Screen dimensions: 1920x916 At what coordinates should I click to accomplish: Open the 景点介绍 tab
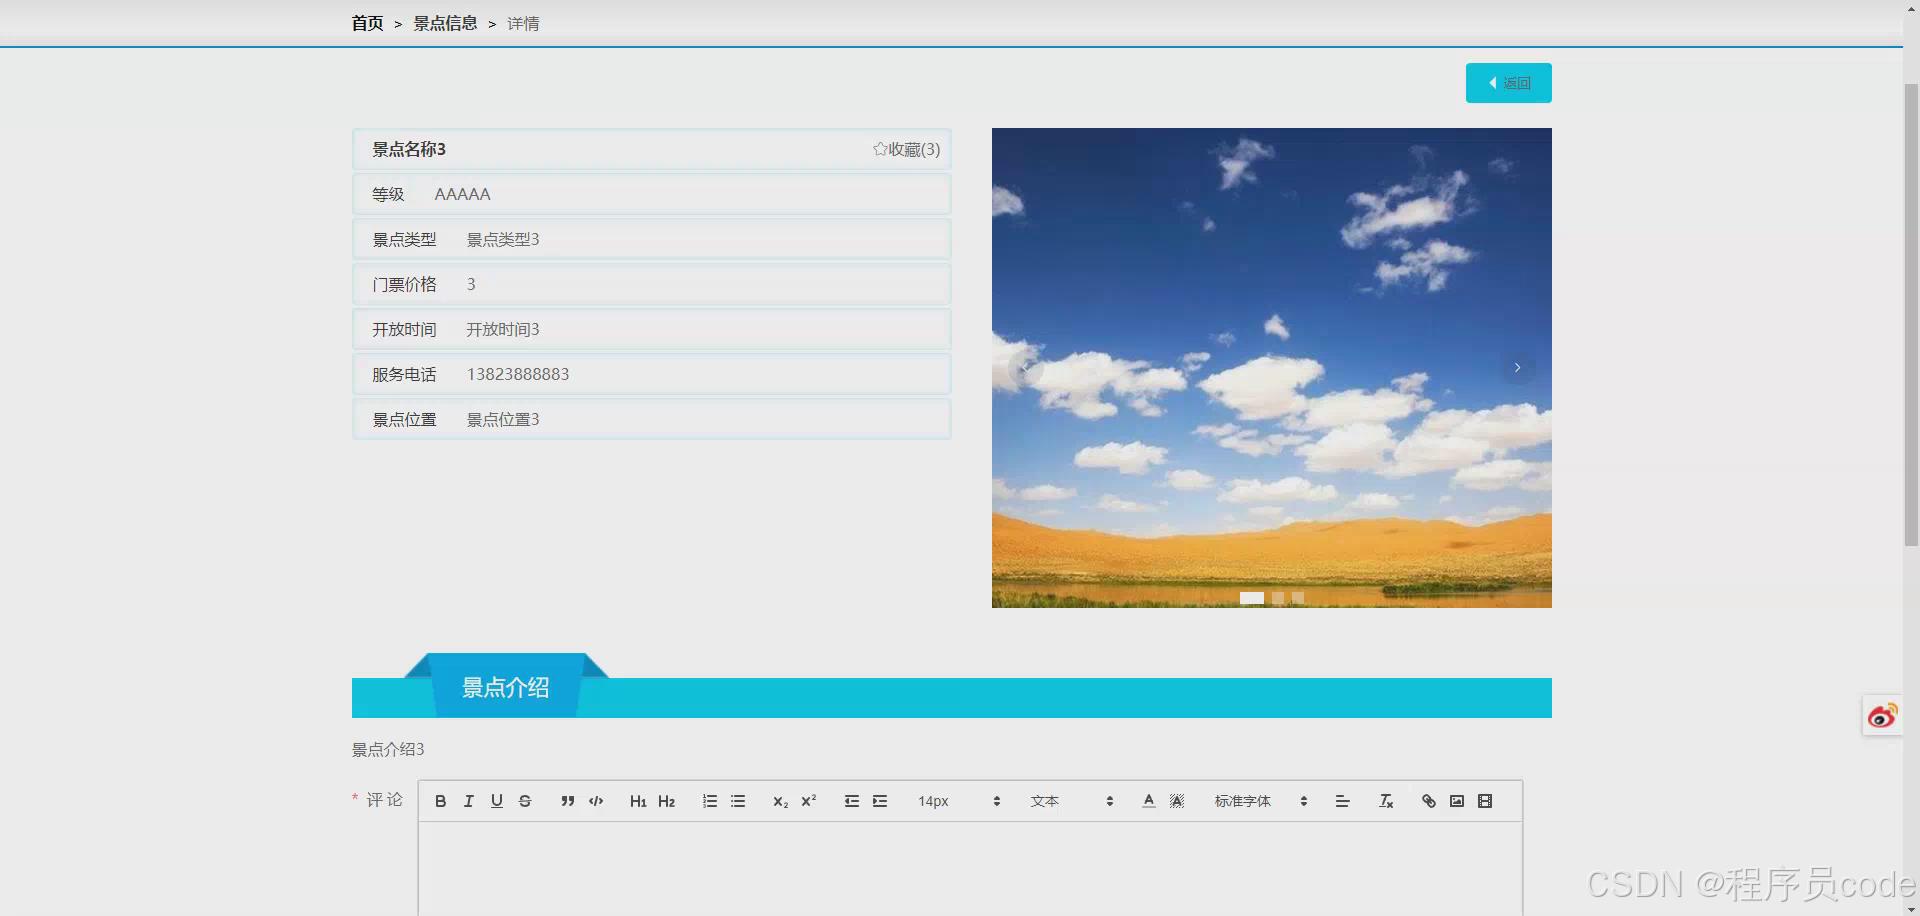506,687
